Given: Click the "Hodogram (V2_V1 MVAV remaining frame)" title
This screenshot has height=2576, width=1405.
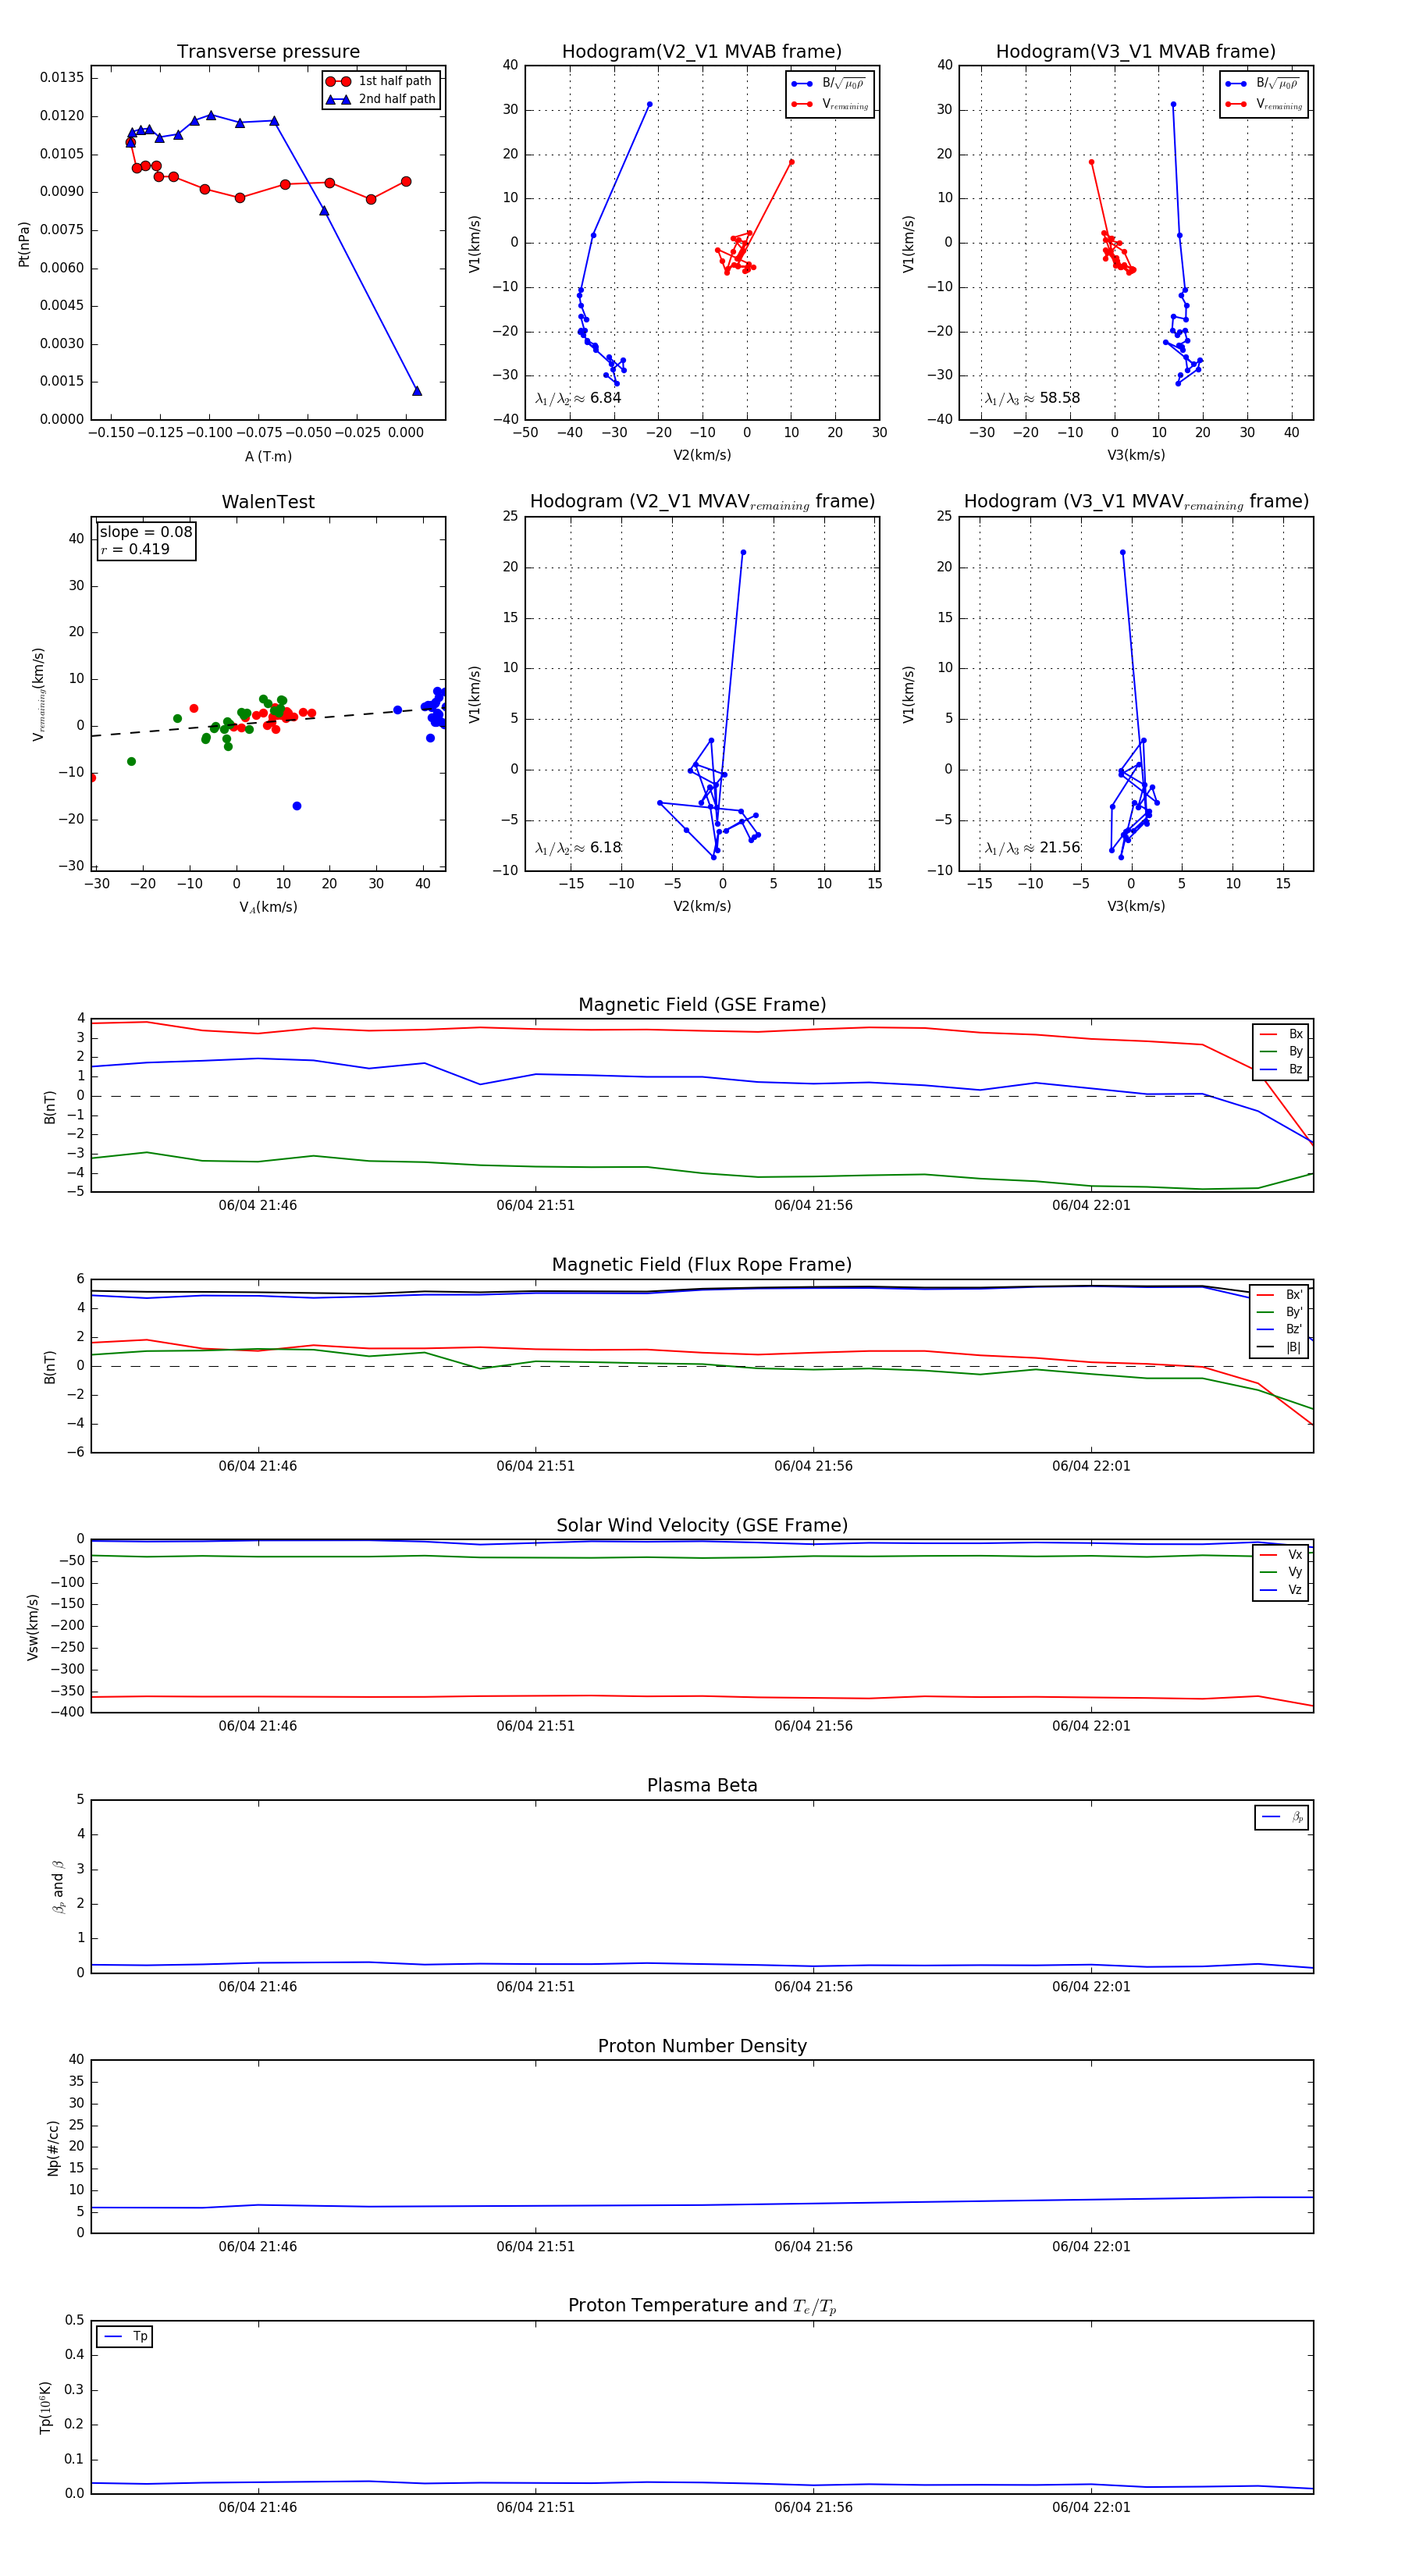Looking at the screenshot, I should coord(702,502).
